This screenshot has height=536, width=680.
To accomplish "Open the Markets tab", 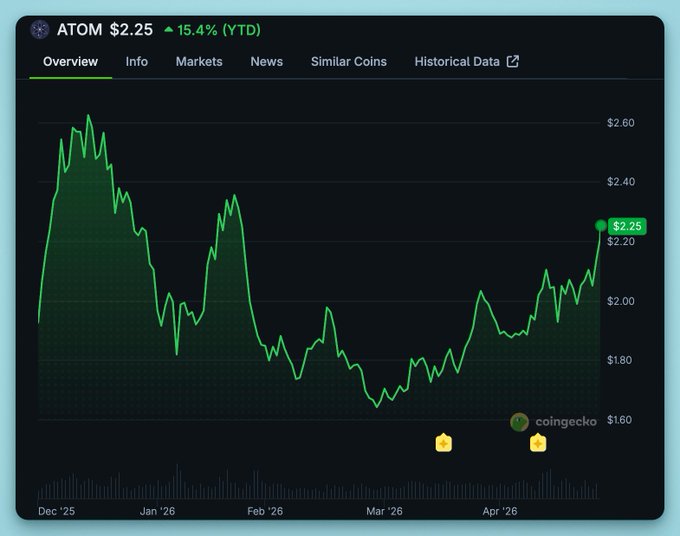I will click(x=199, y=62).
